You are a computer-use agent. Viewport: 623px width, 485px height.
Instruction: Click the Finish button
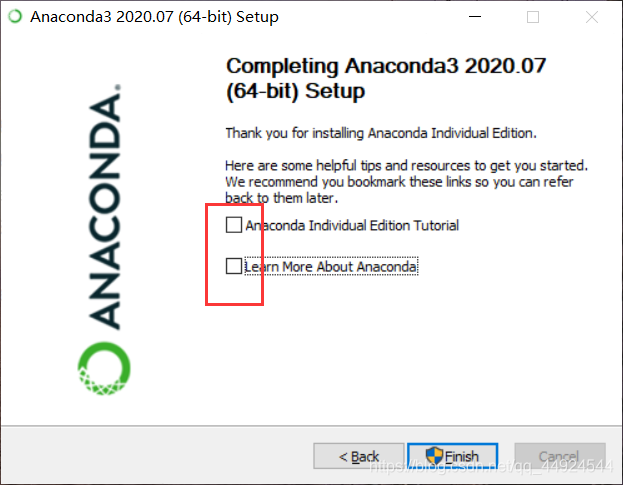453,456
